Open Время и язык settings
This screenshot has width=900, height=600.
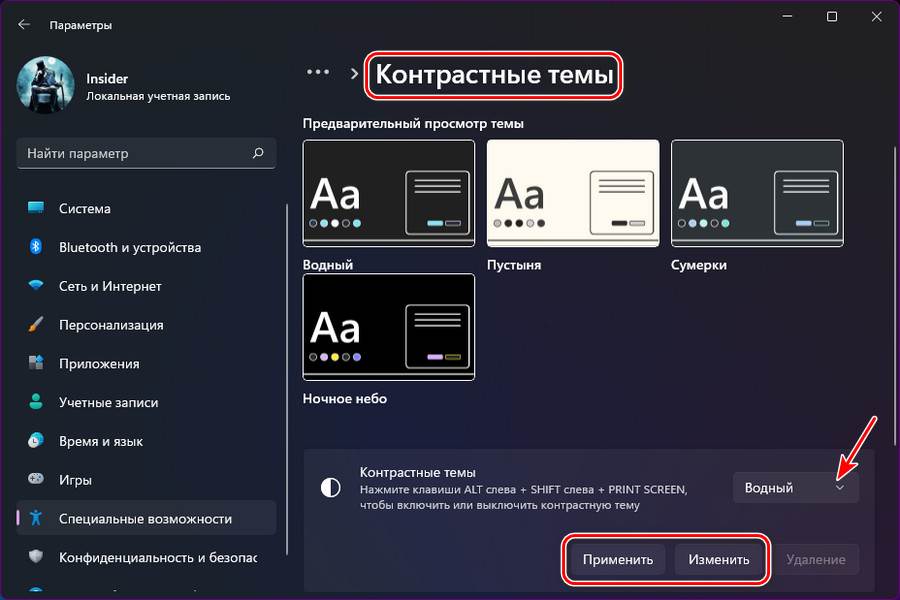coord(146,441)
